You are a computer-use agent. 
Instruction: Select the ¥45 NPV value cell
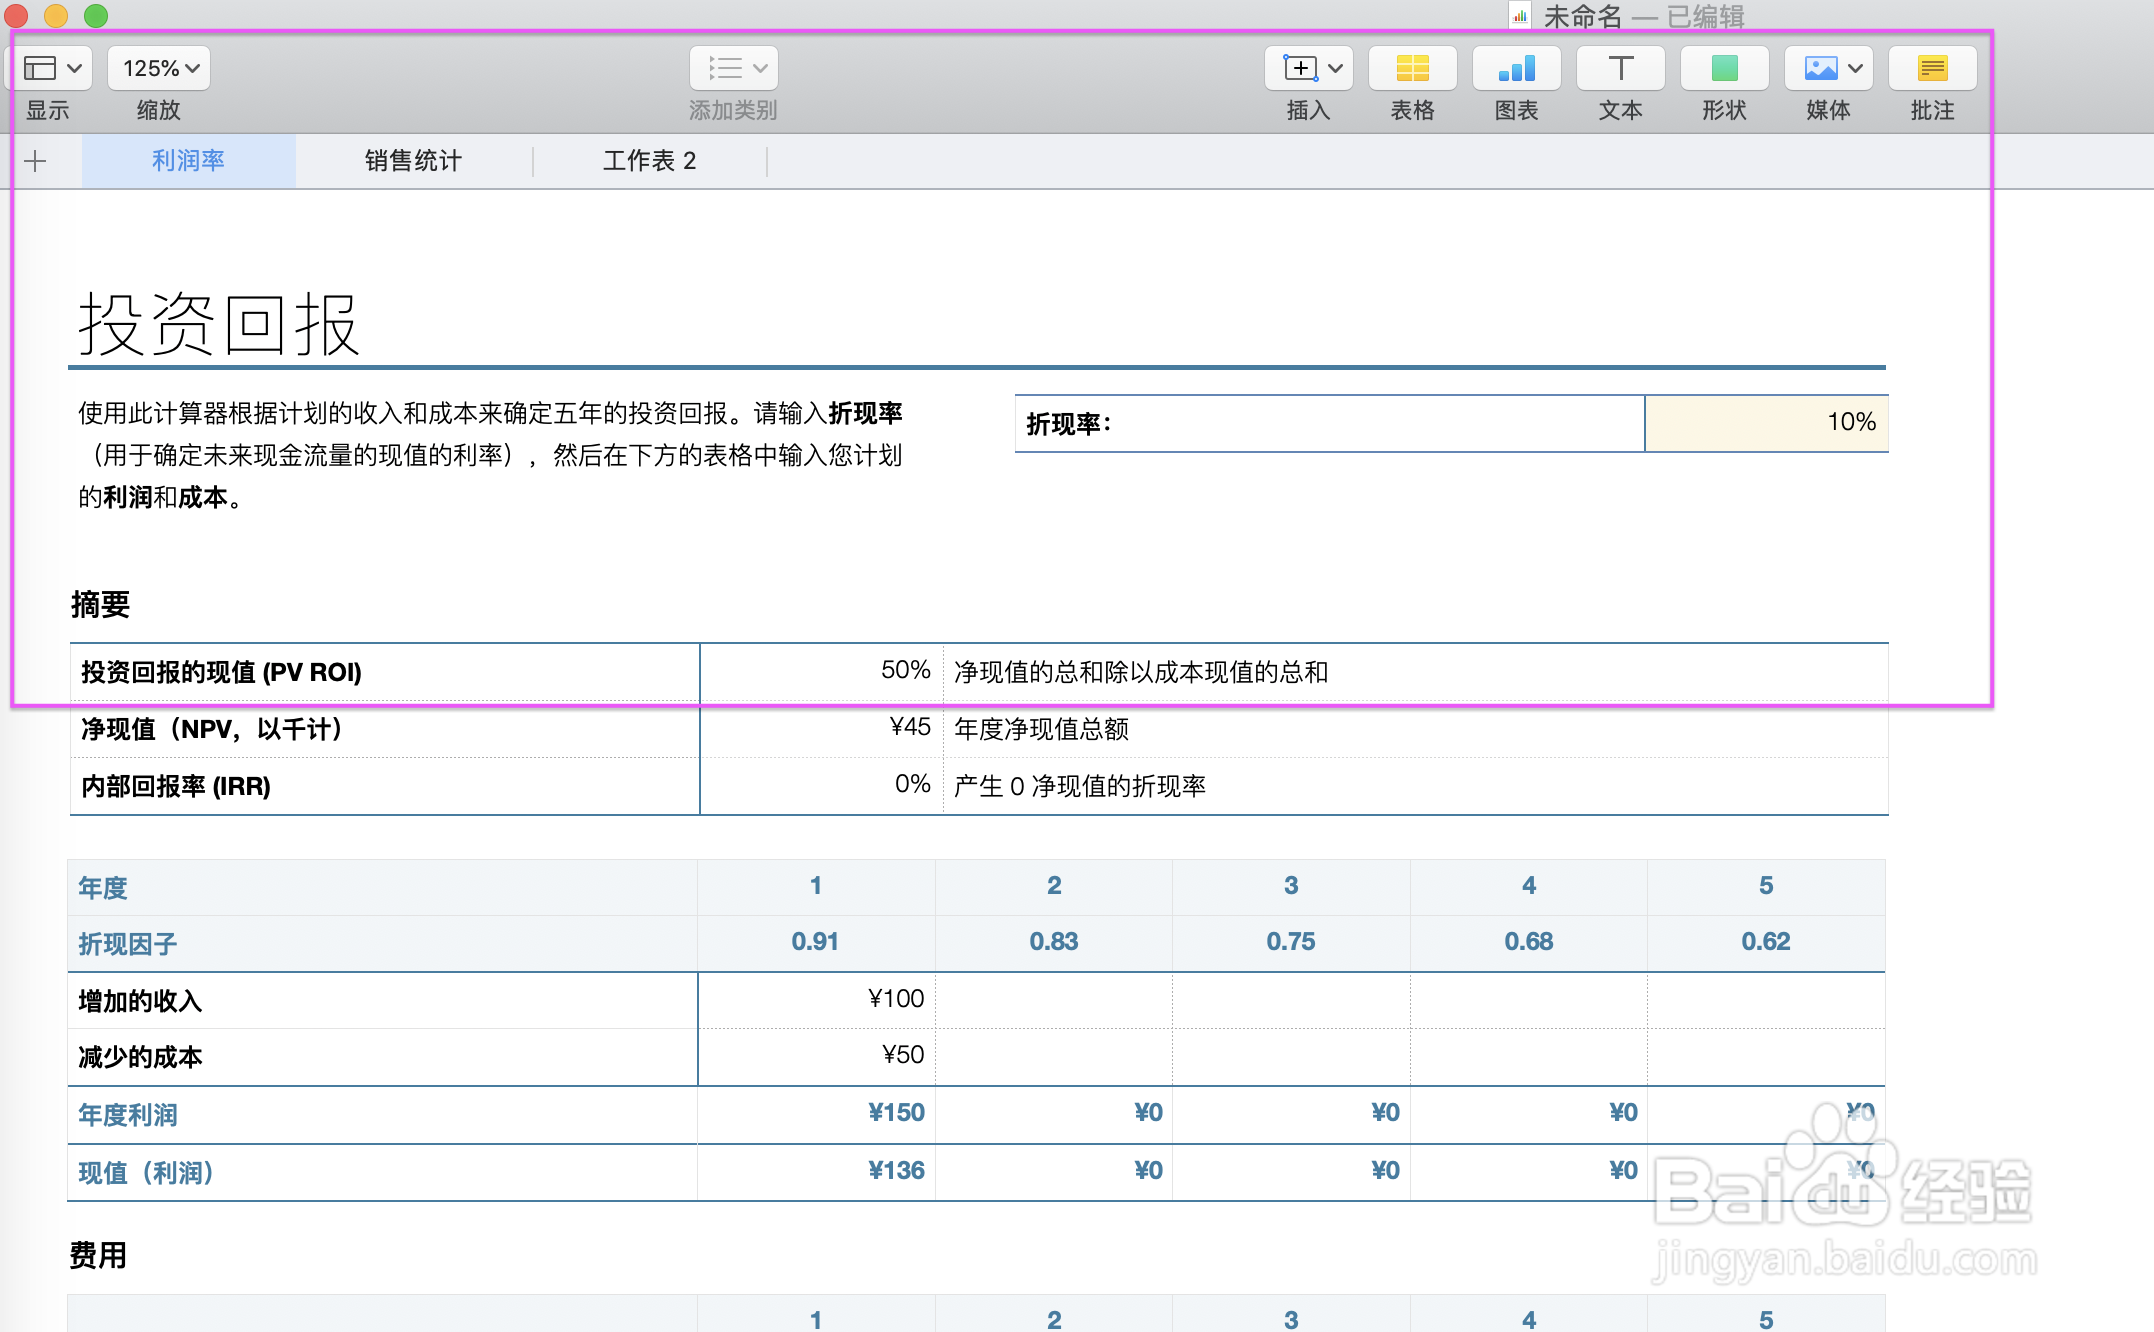pos(821,728)
